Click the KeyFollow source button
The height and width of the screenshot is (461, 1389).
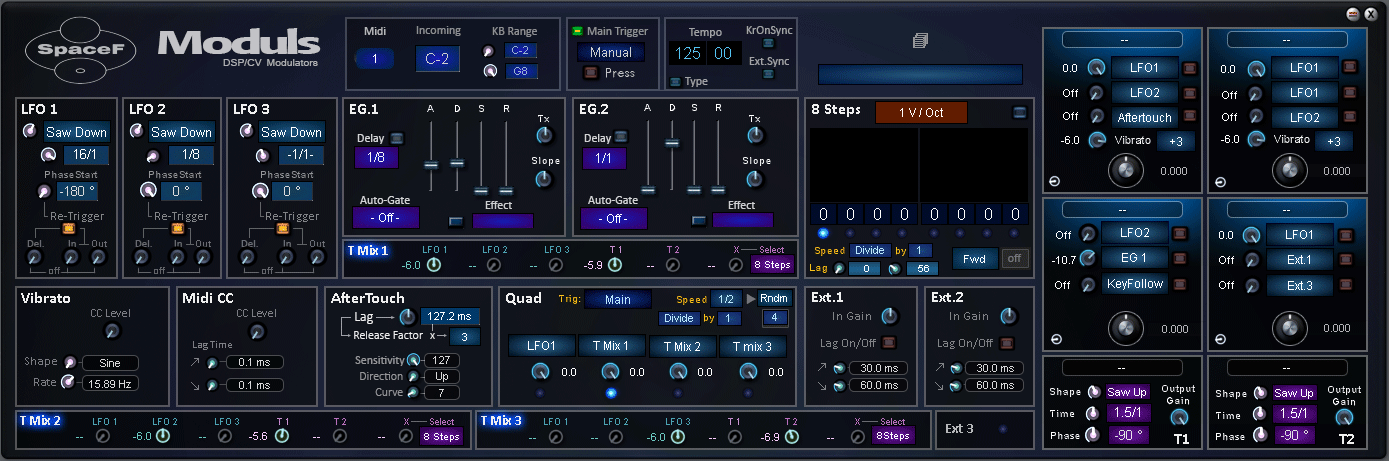(x=1135, y=284)
